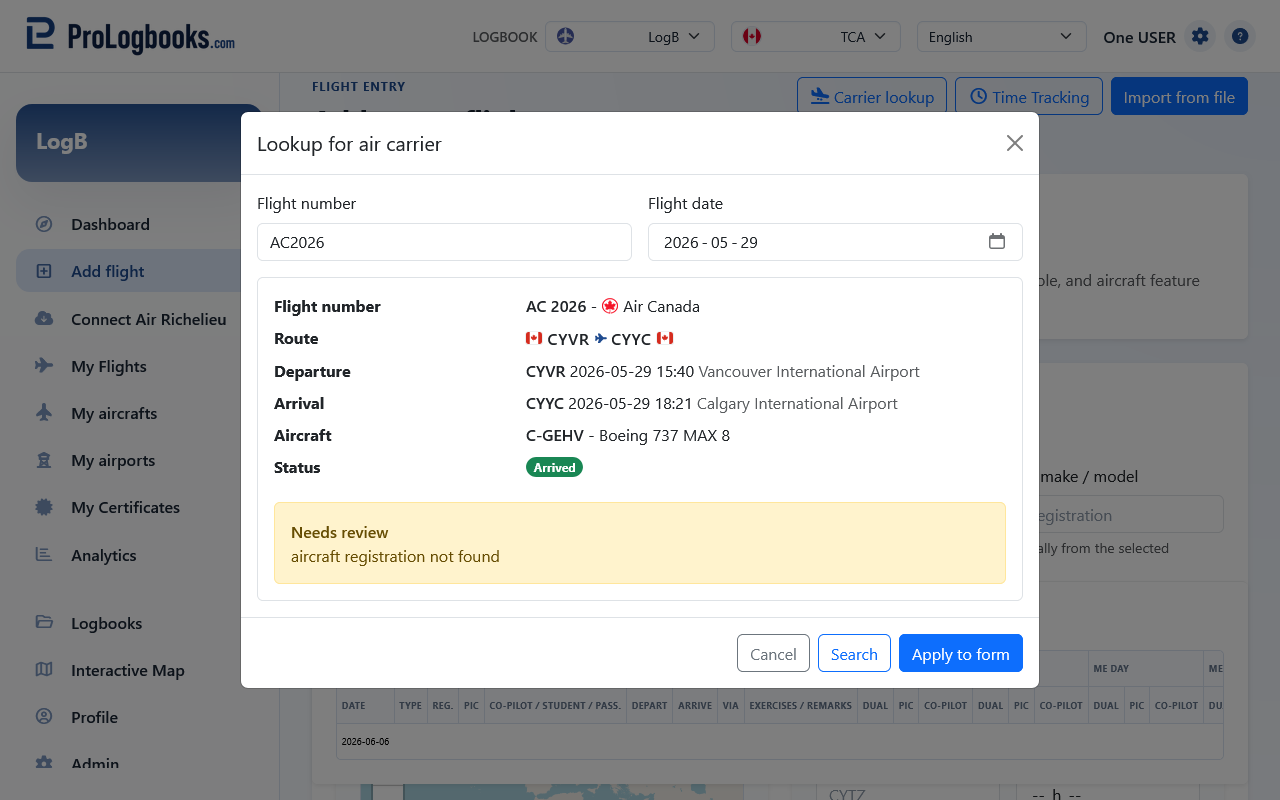This screenshot has height=800, width=1280.
Task: Open the help question mark icon
Action: point(1240,37)
